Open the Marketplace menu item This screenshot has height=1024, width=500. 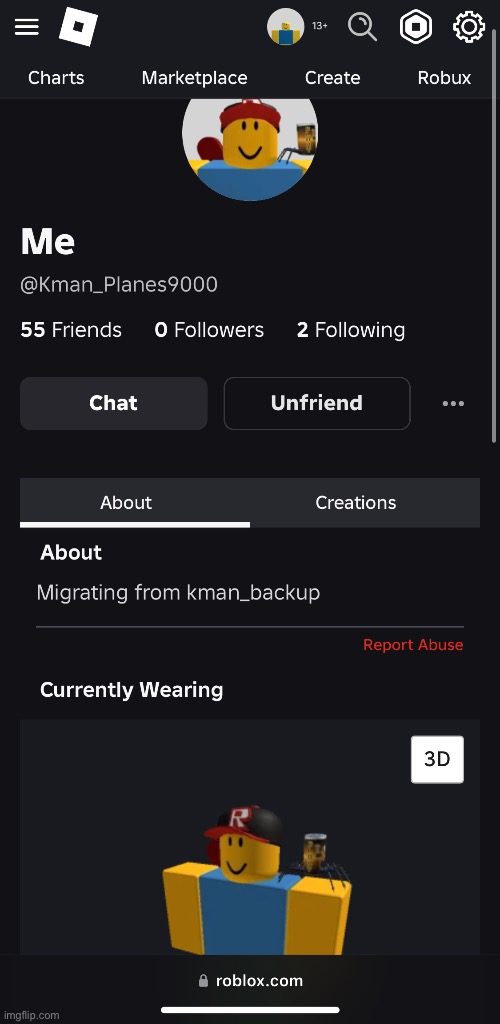195,78
